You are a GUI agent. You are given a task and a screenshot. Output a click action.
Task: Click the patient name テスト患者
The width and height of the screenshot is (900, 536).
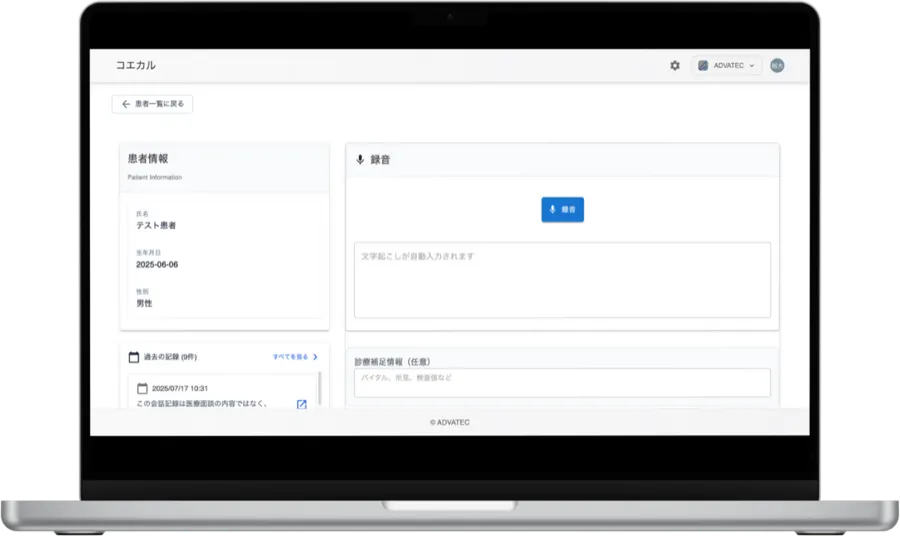[x=156, y=226]
